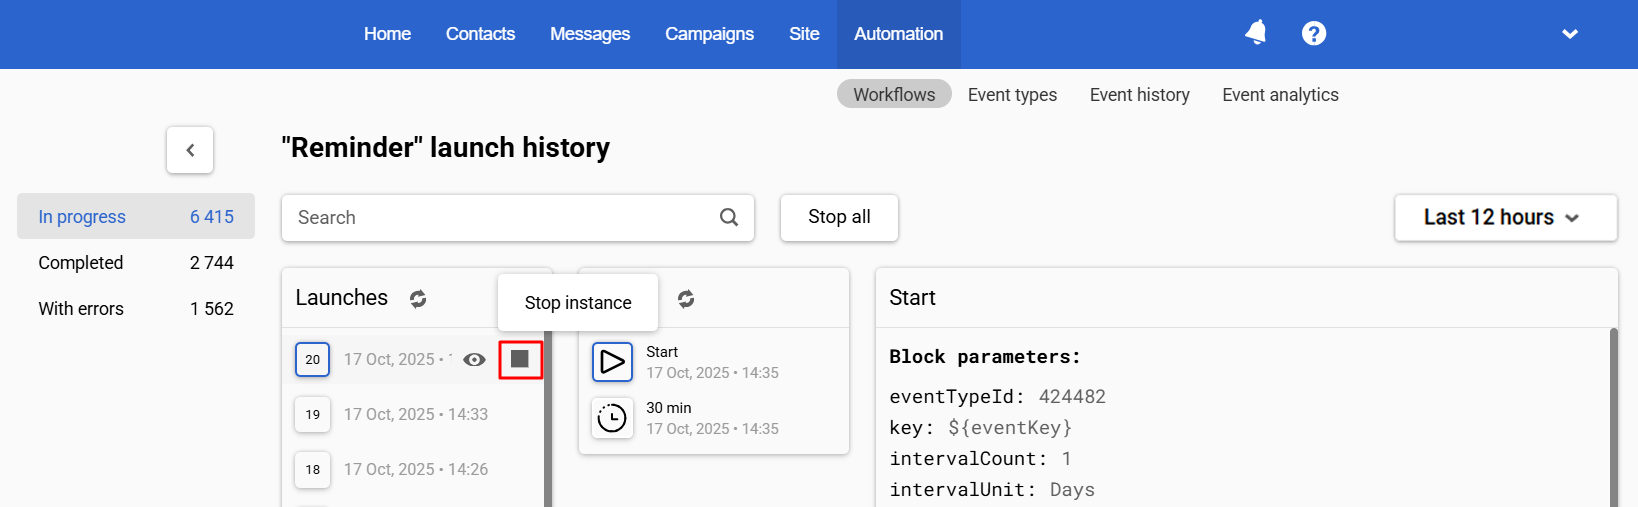Image resolution: width=1638 pixels, height=507 pixels.
Task: Open the Last 12 hours dropdown
Action: (x=1505, y=217)
